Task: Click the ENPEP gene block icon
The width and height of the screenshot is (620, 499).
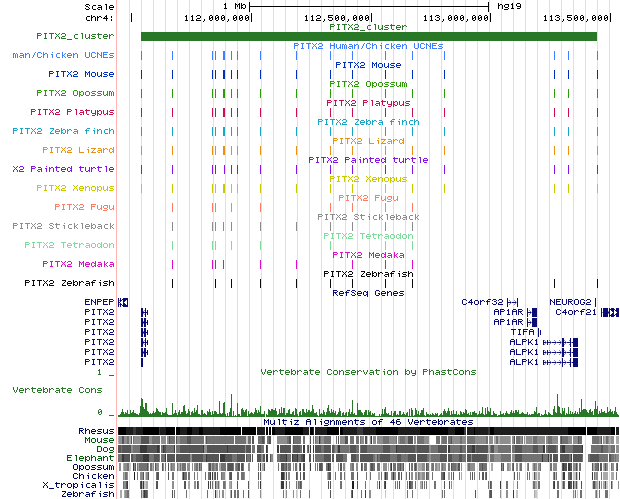Action: [122, 301]
